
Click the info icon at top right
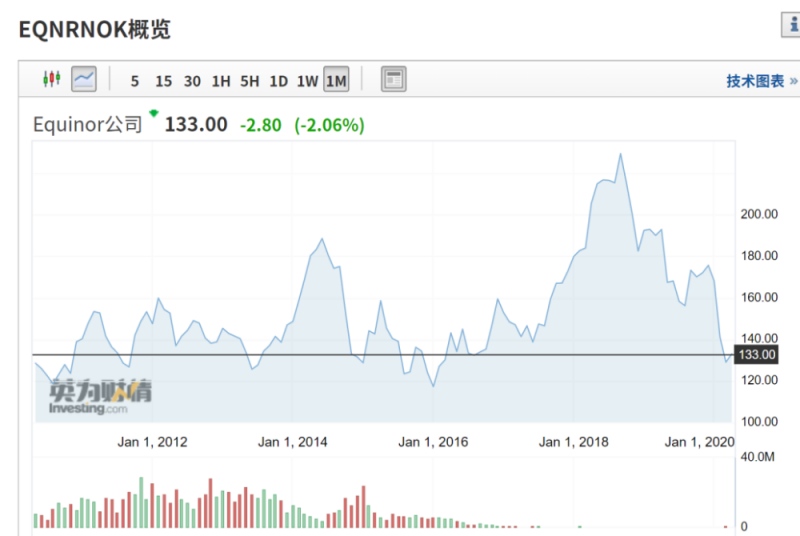coord(791,26)
